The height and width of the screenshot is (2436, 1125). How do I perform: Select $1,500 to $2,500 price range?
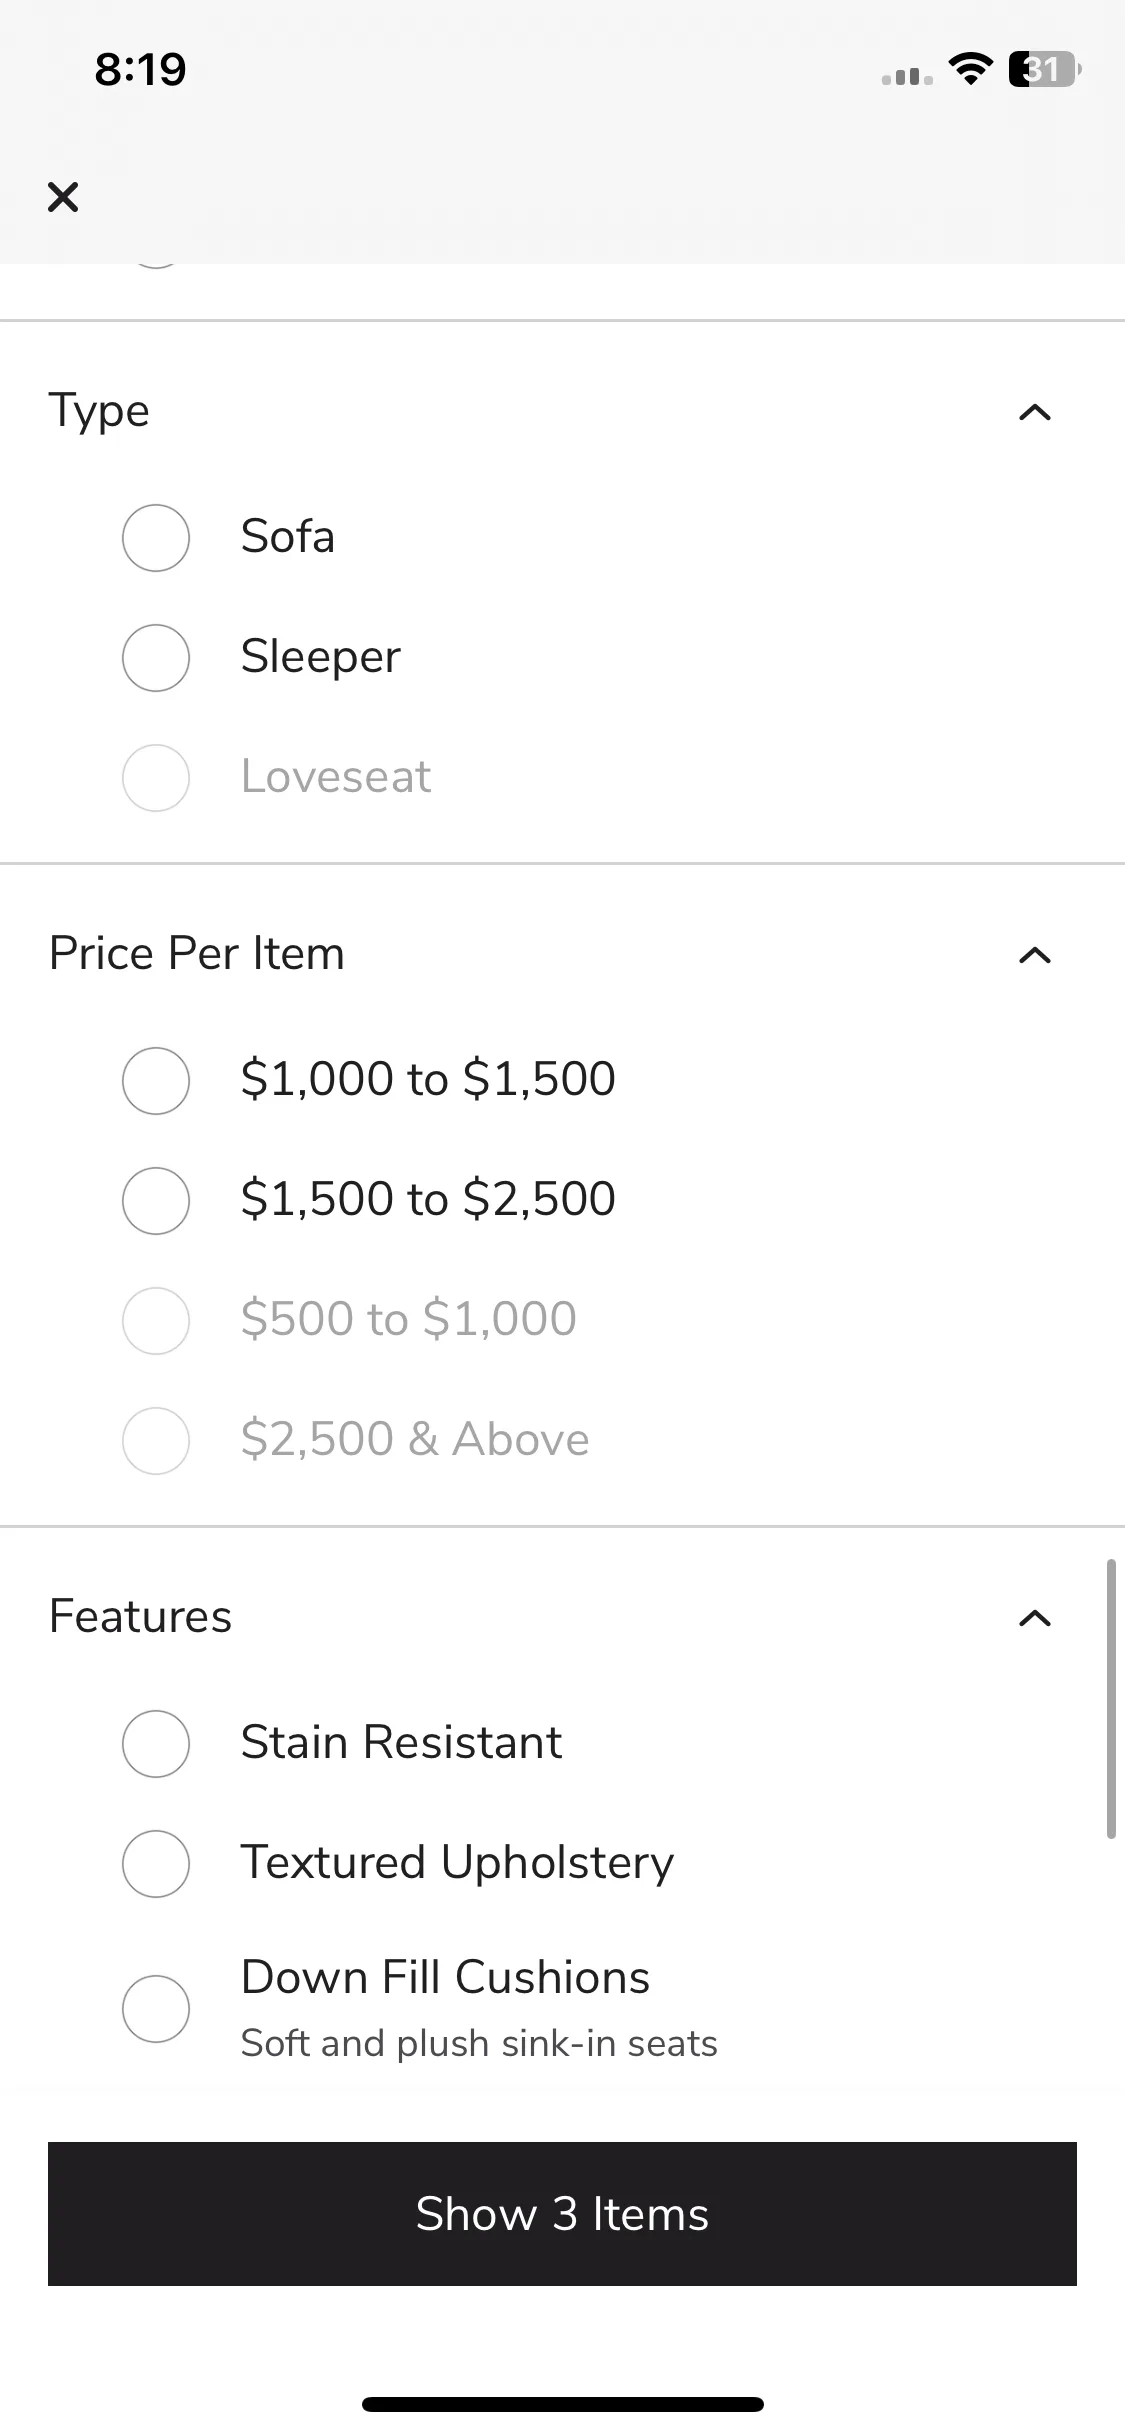156,1201
